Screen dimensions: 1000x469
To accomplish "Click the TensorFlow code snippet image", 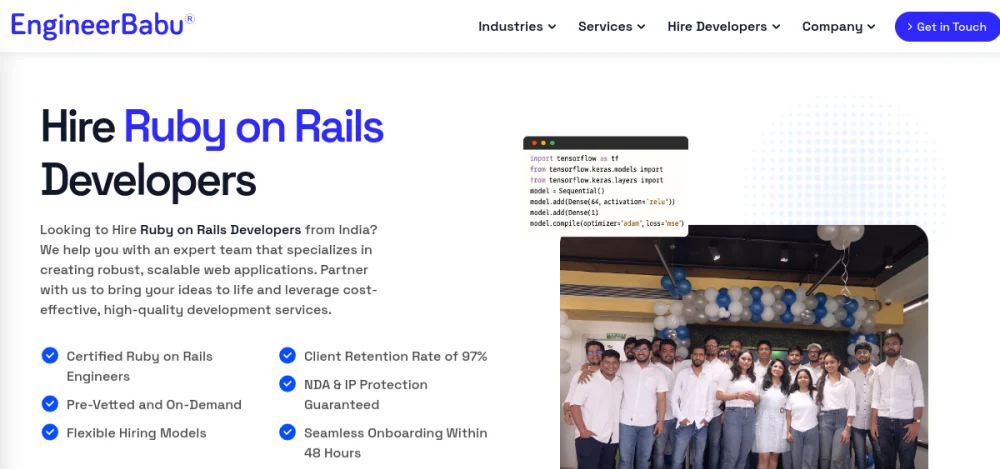I will tap(605, 186).
